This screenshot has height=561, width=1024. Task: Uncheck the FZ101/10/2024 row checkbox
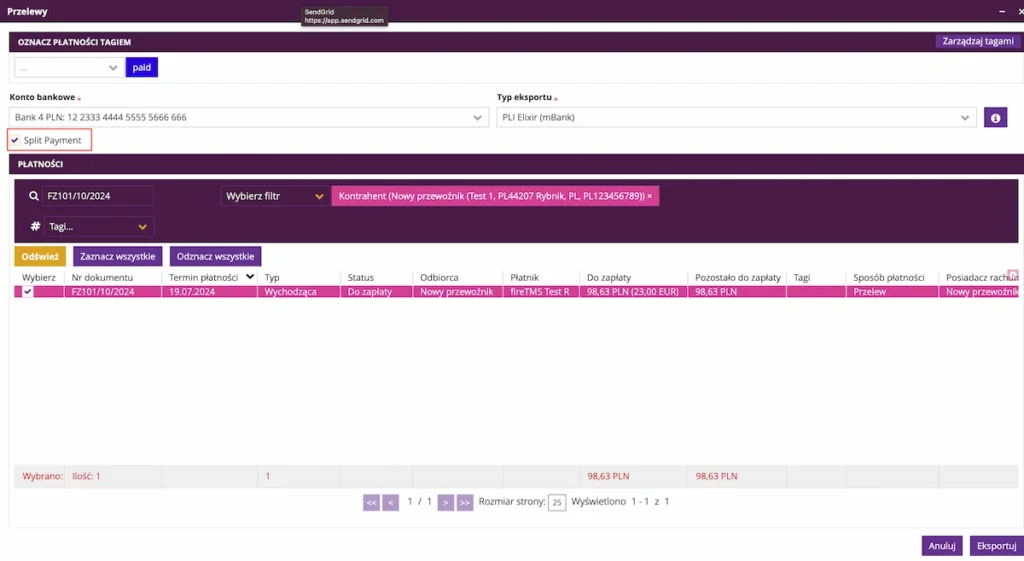27,292
